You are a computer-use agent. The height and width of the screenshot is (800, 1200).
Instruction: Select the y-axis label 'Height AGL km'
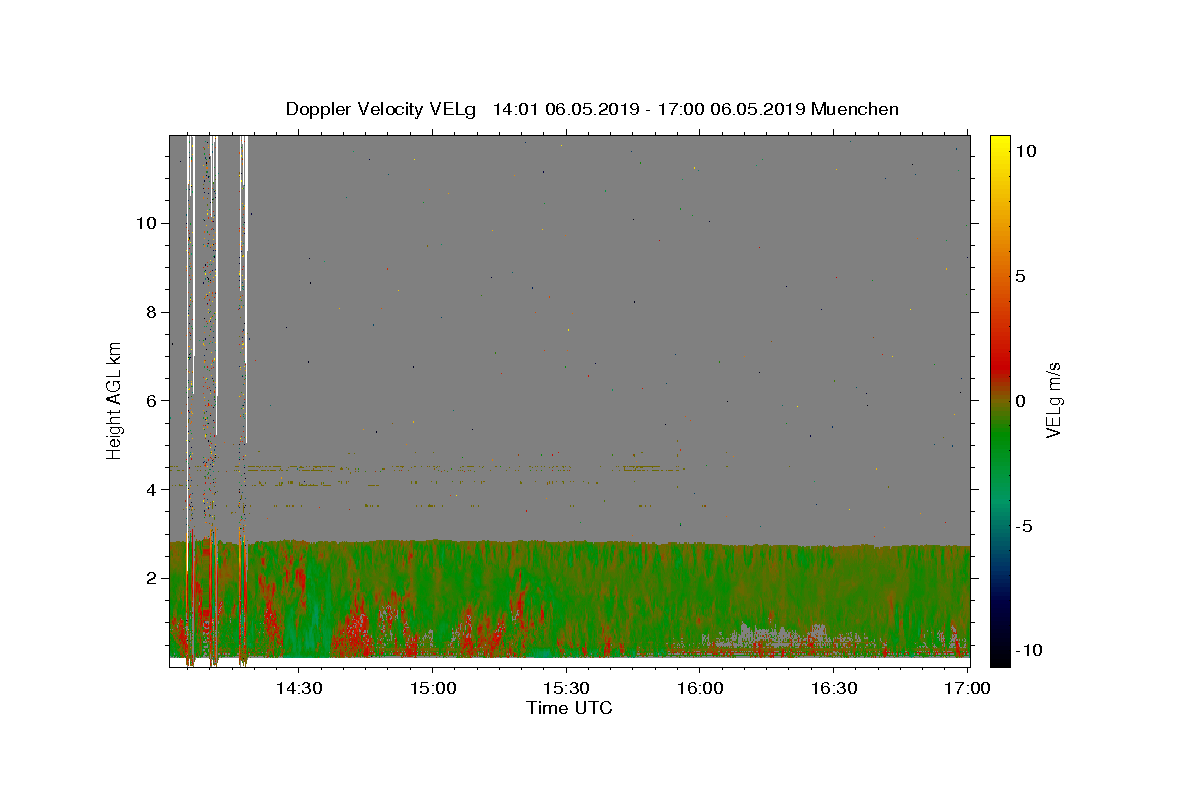[115, 401]
